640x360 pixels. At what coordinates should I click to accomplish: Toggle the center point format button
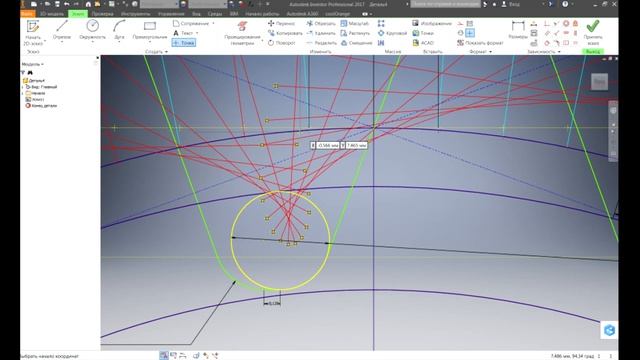coord(470,33)
